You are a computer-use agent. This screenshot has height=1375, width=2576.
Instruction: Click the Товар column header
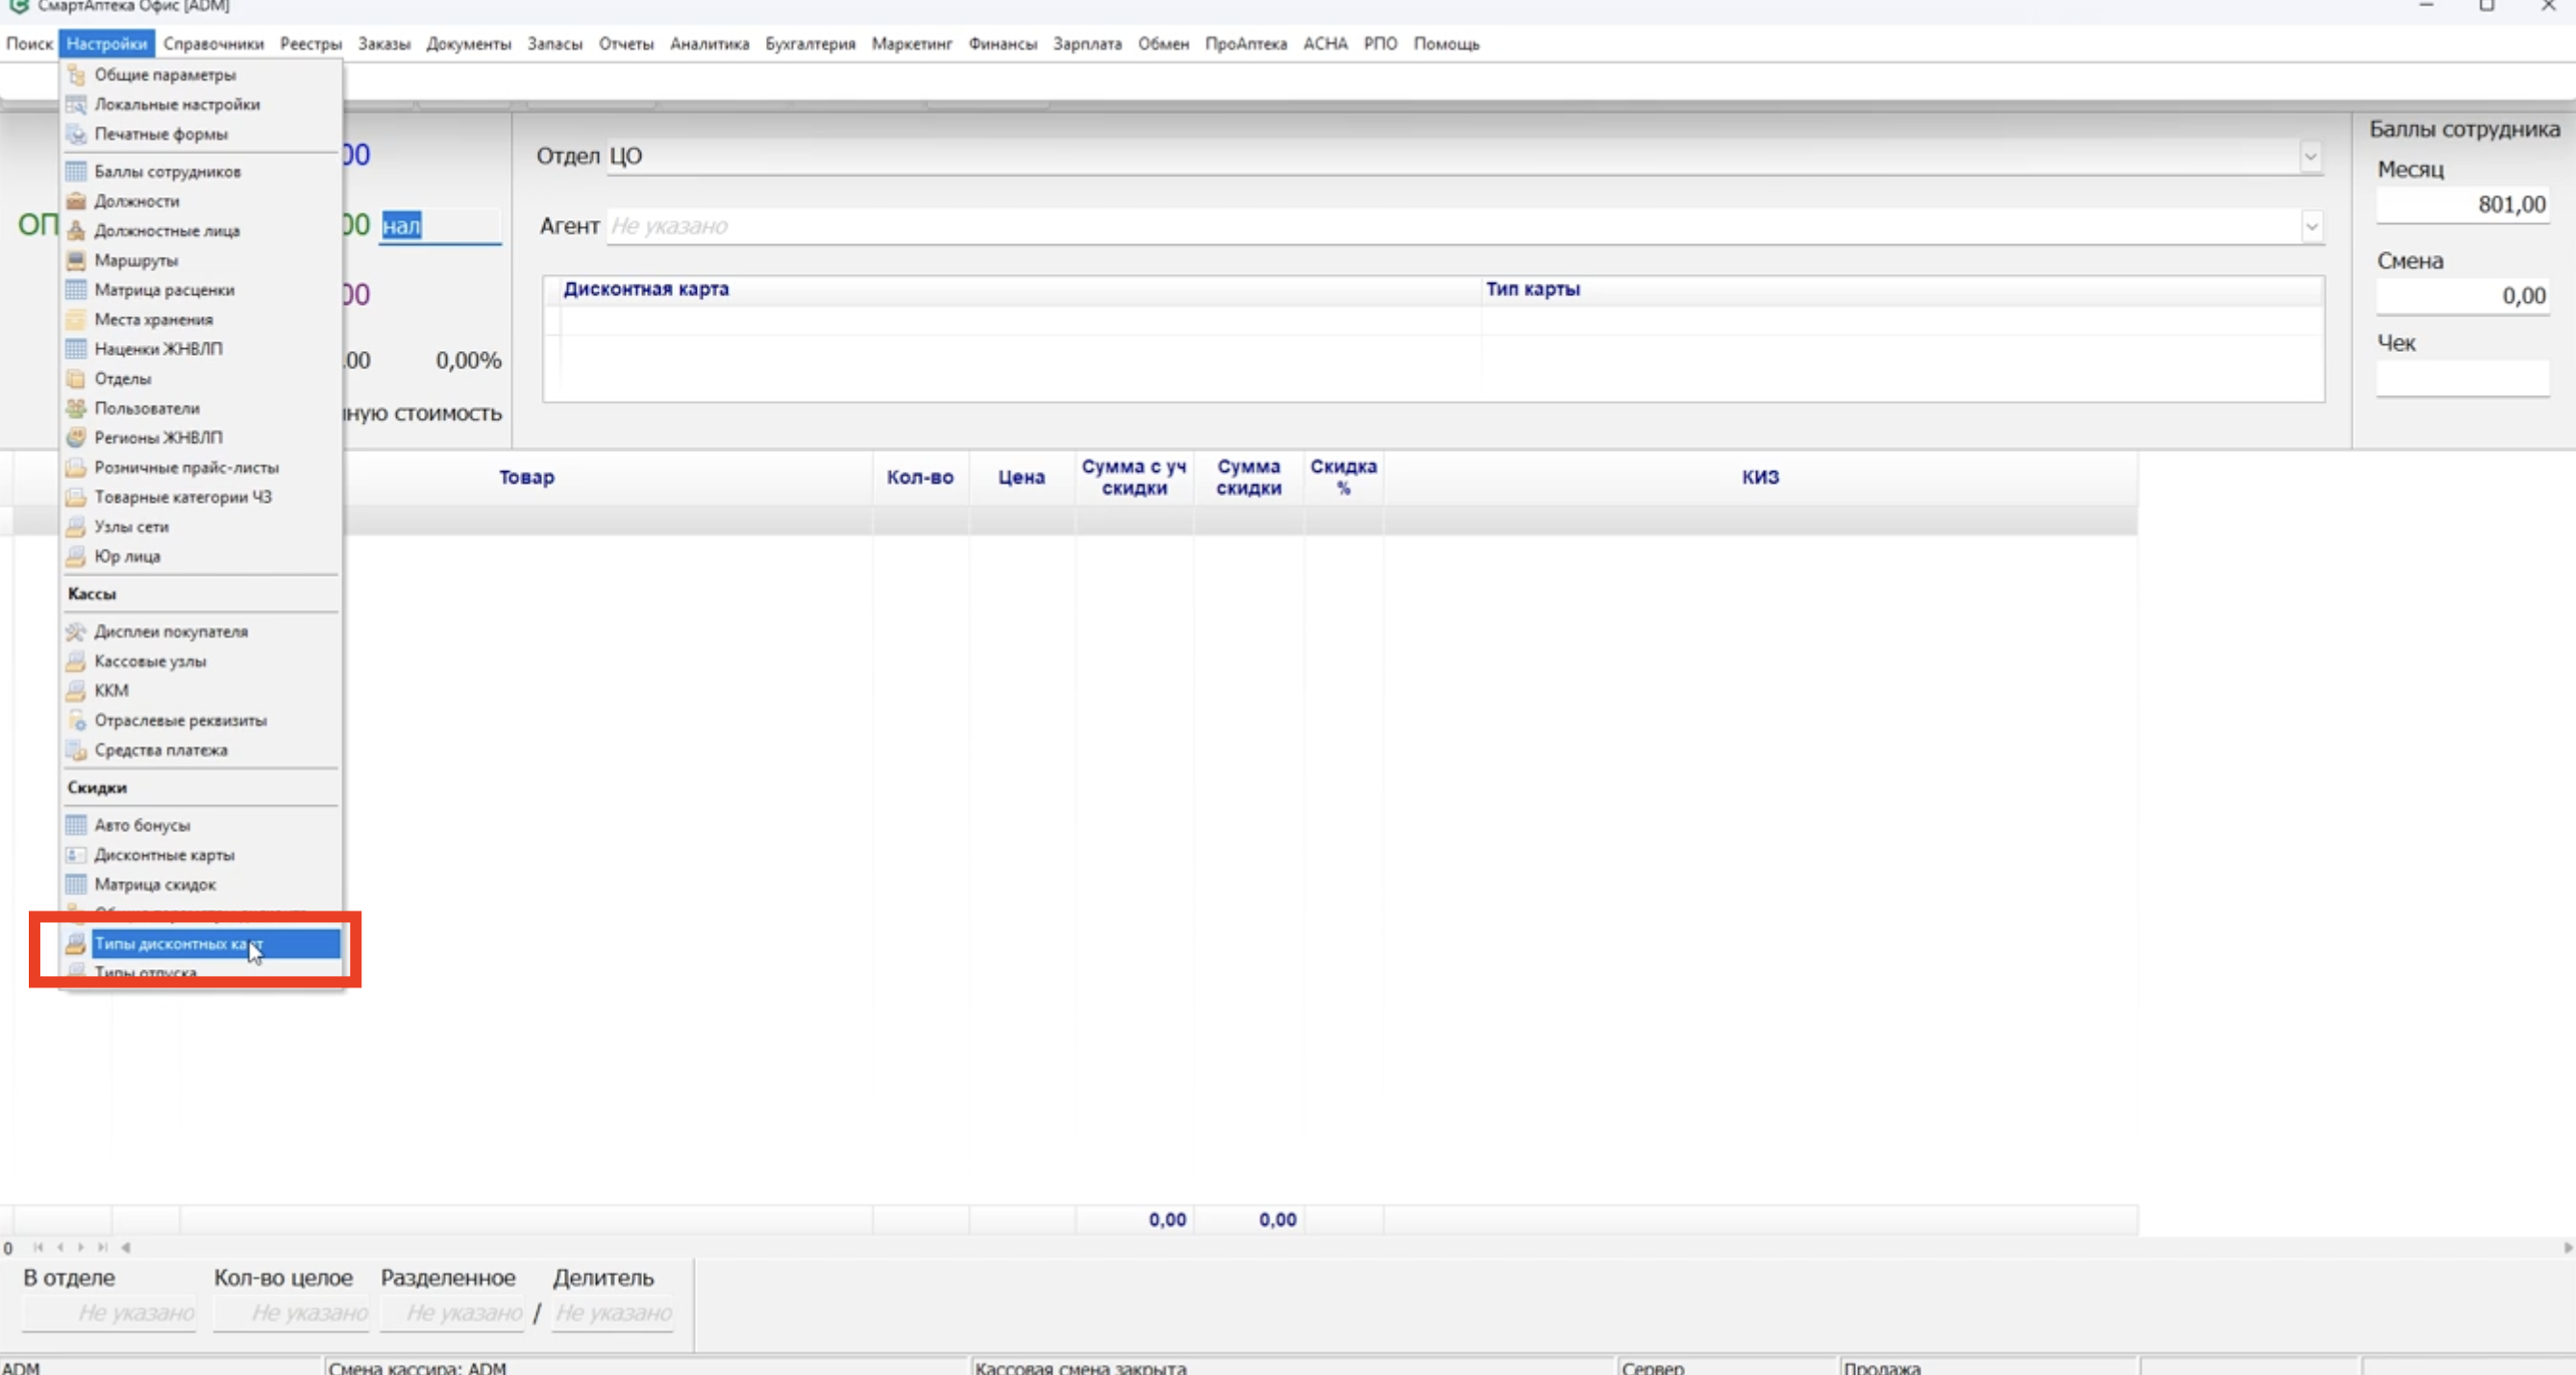(x=527, y=477)
